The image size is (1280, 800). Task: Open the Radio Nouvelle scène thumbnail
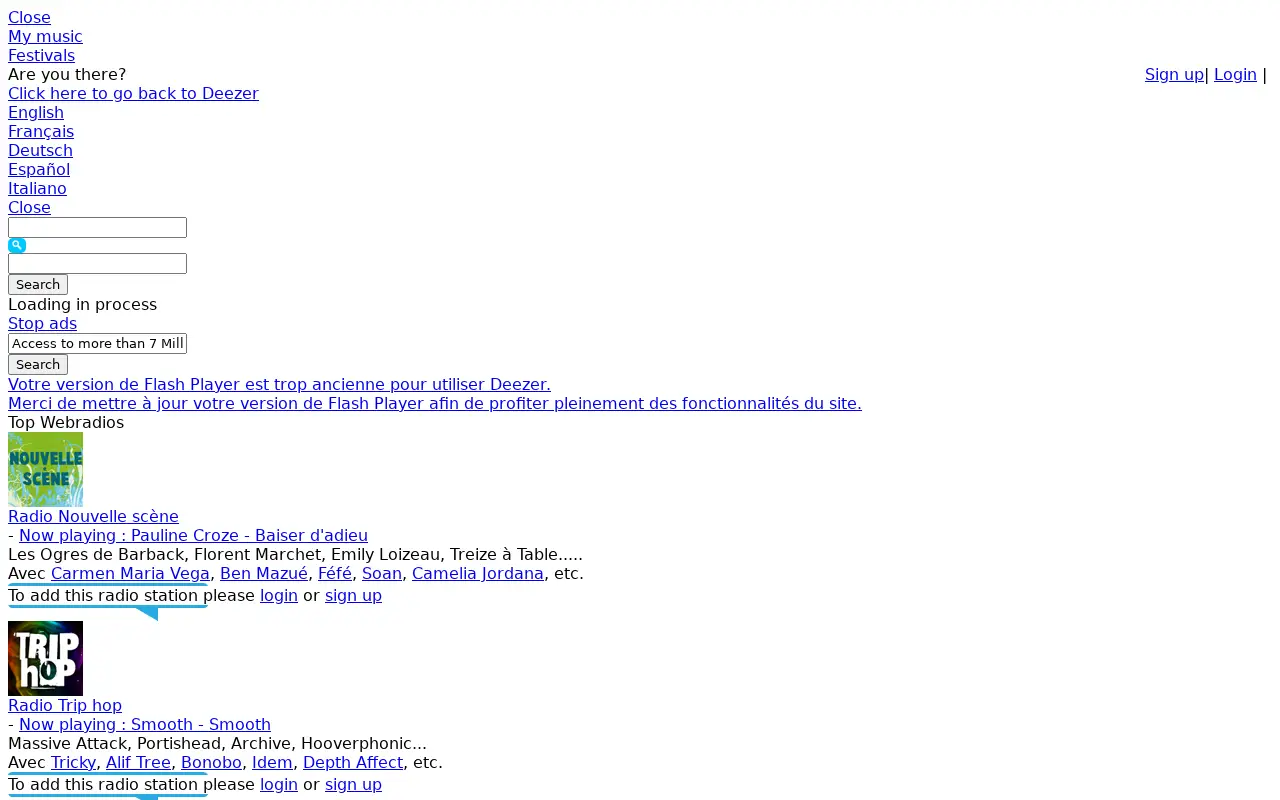pyautogui.click(x=45, y=469)
